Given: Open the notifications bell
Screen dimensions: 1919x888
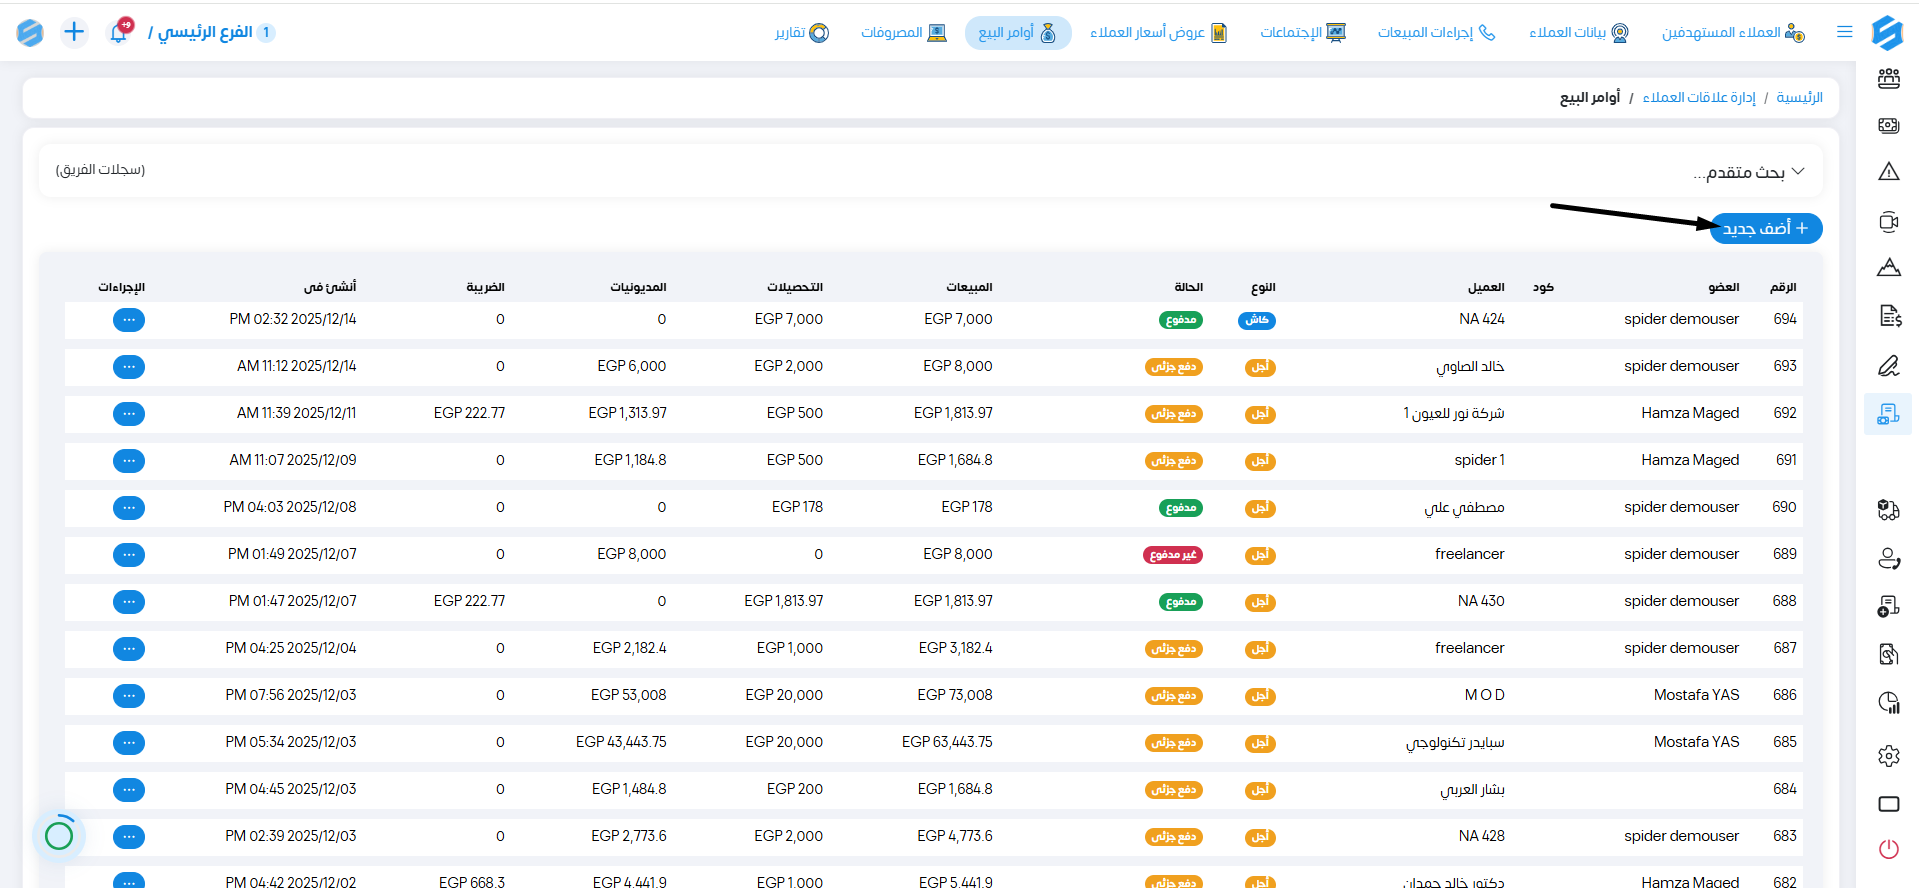Looking at the screenshot, I should point(119,32).
